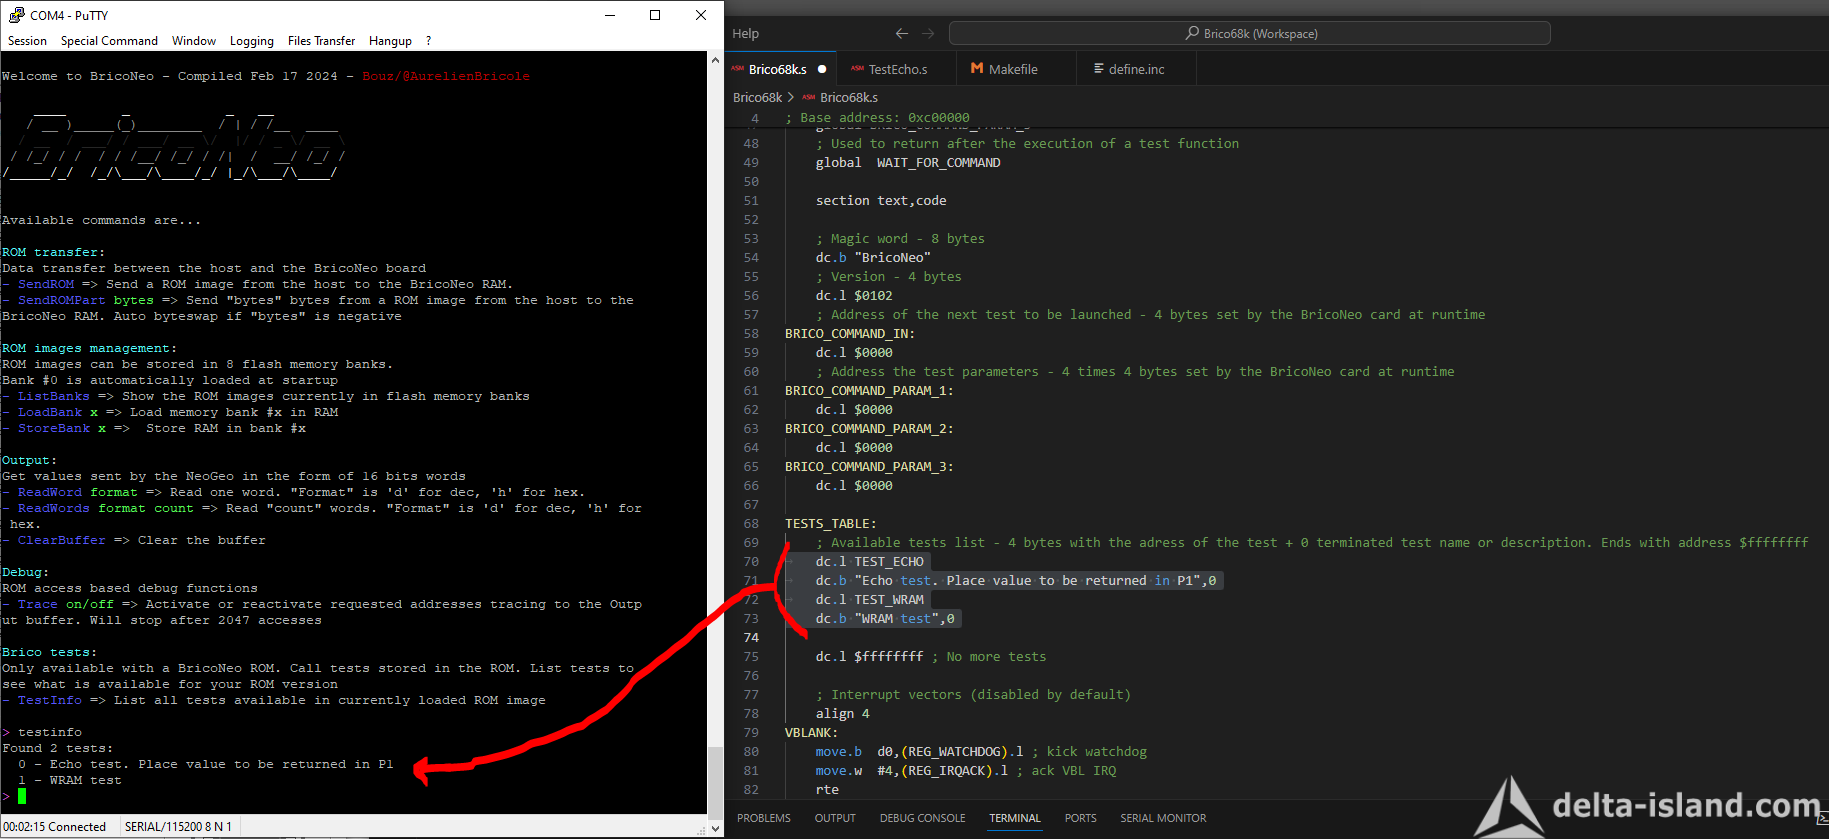Click the VBLANK: label on line 79
The height and width of the screenshot is (839, 1829).
[811, 732]
